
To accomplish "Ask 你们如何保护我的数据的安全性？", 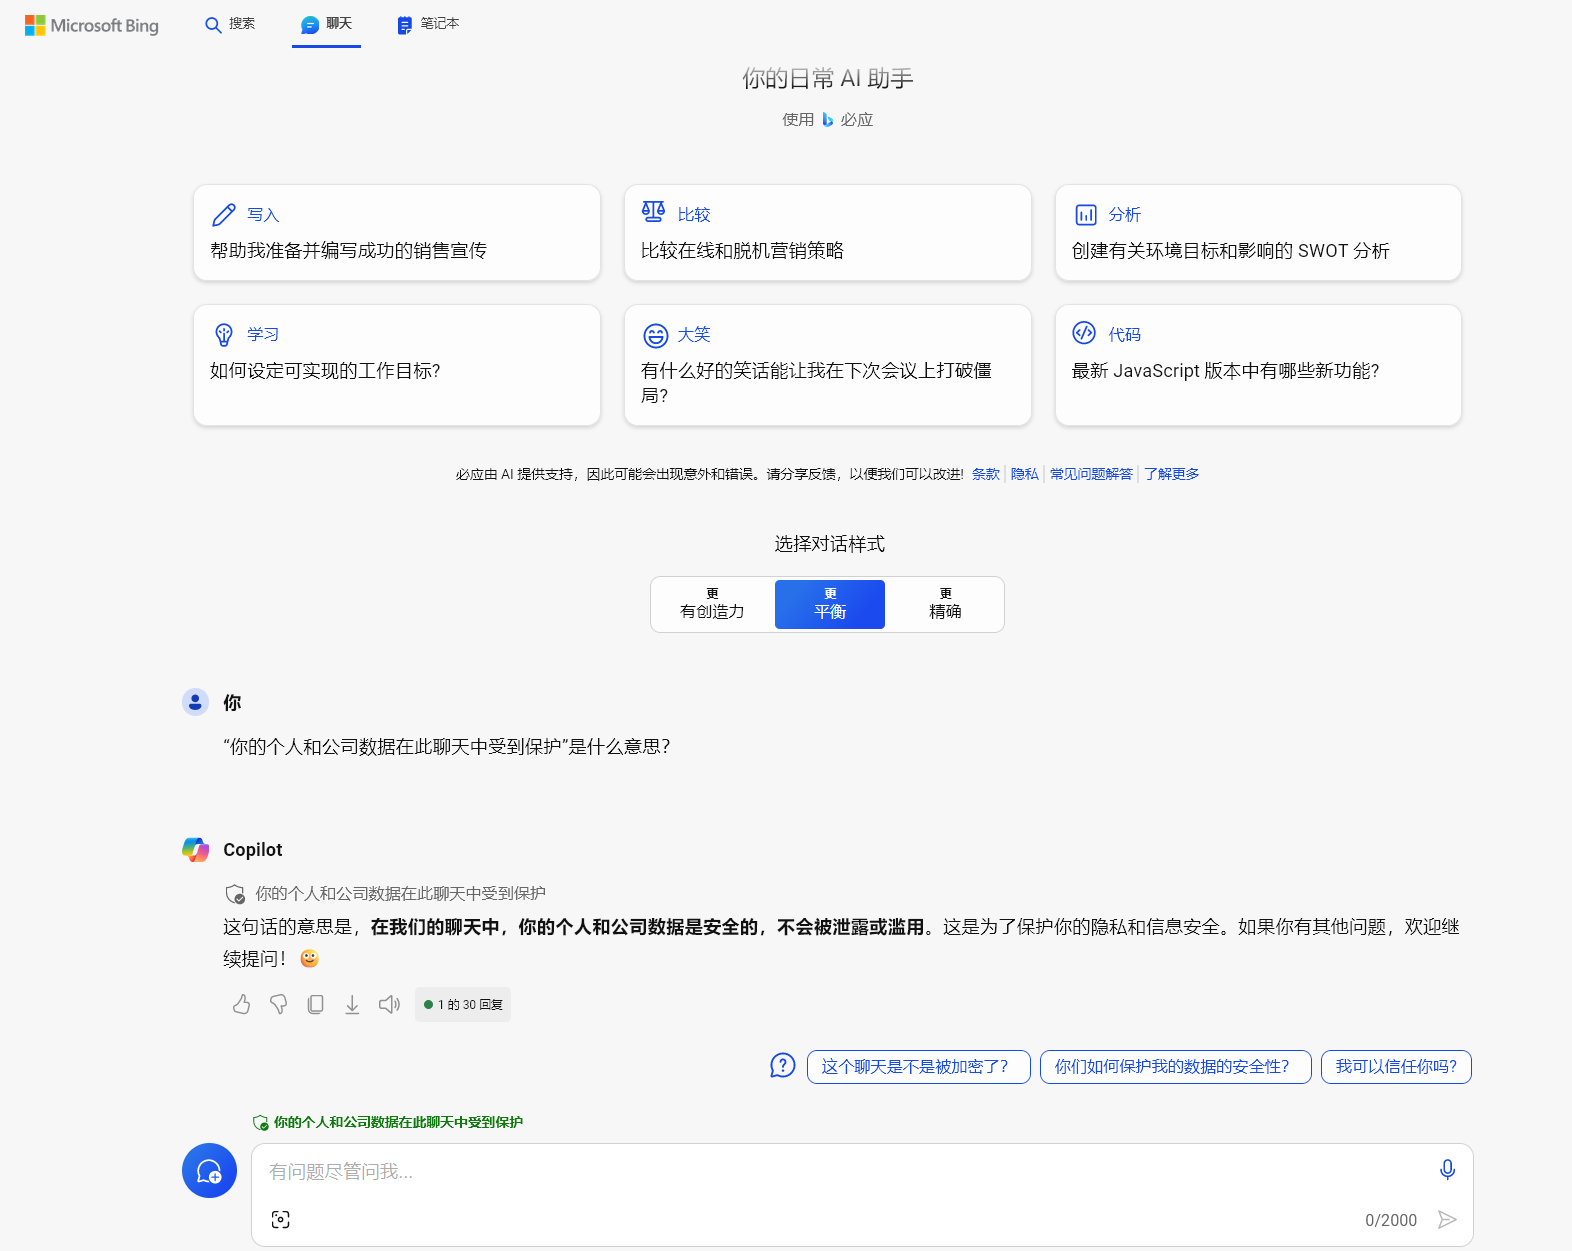I will [1176, 1067].
